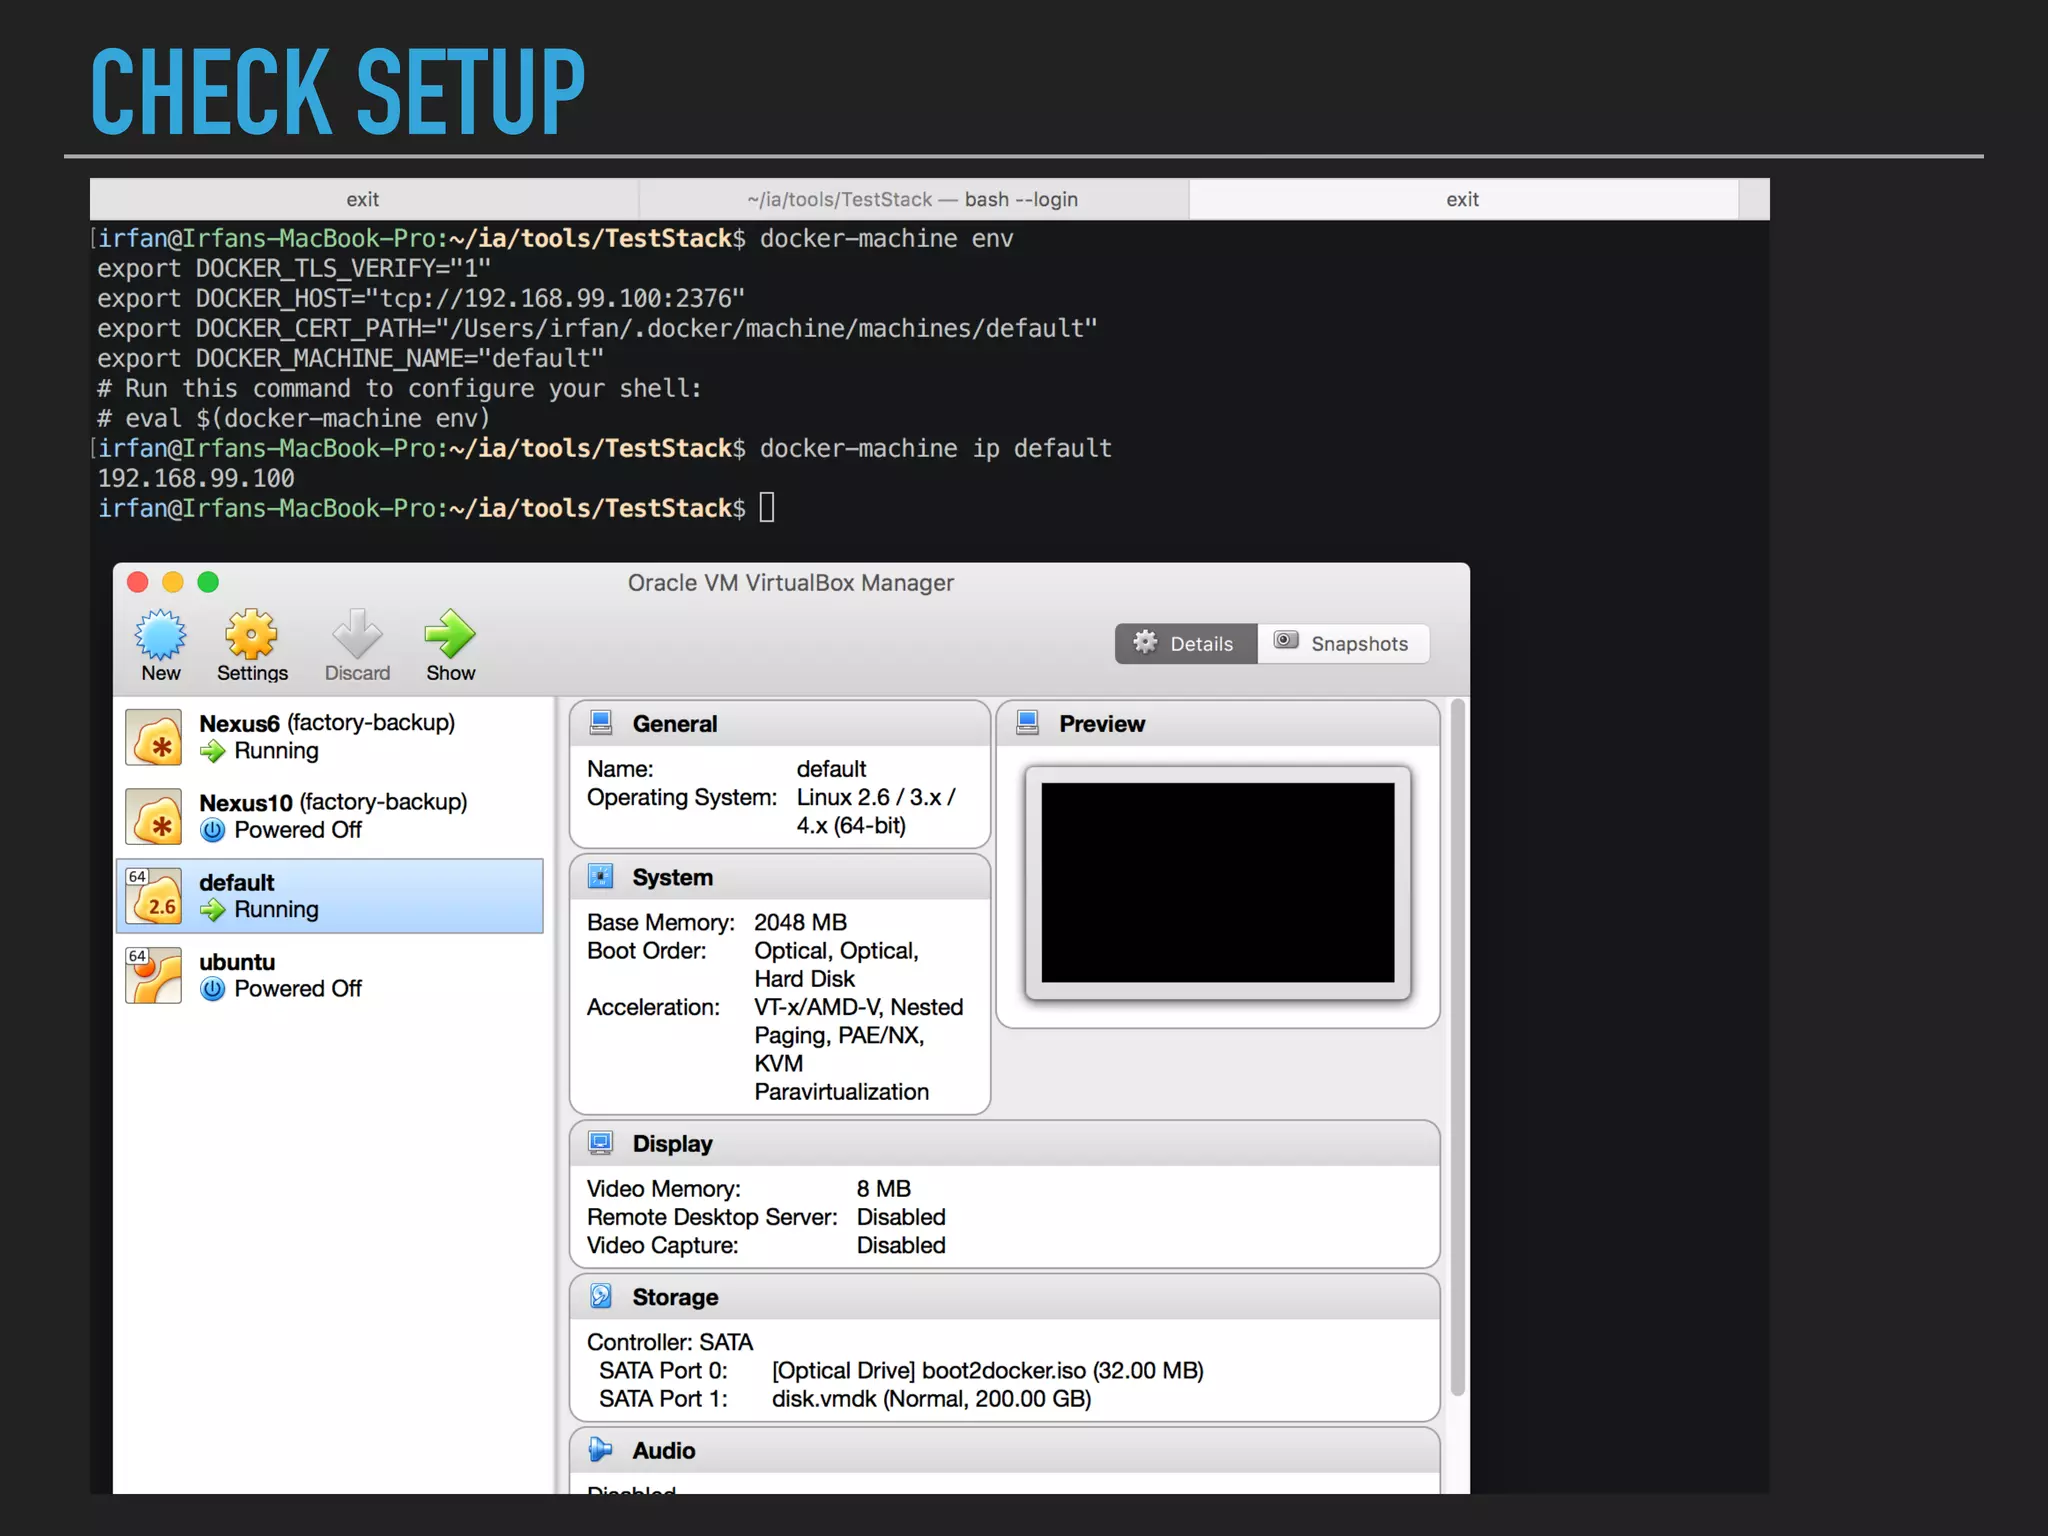Image resolution: width=2048 pixels, height=1536 pixels.
Task: Click the Display section monitor icon
Action: click(x=601, y=1143)
